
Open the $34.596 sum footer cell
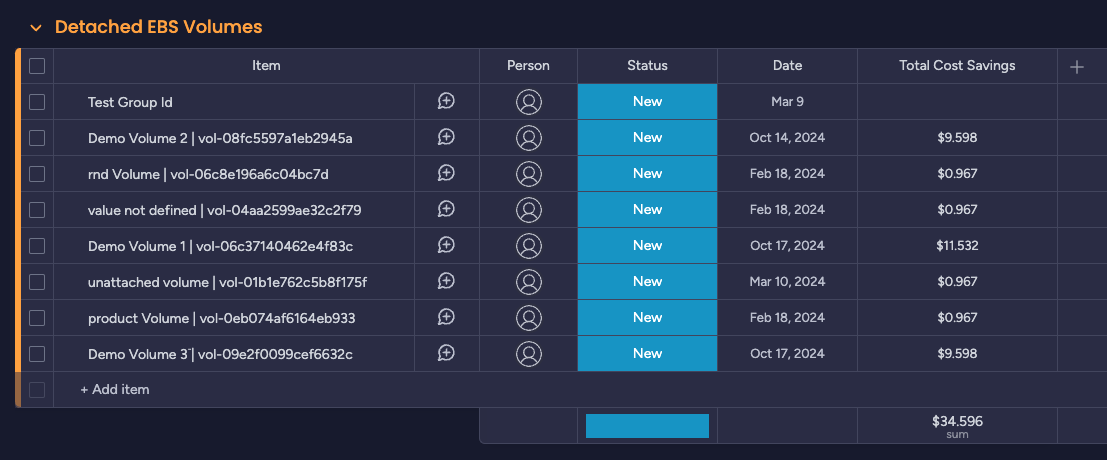click(x=957, y=426)
